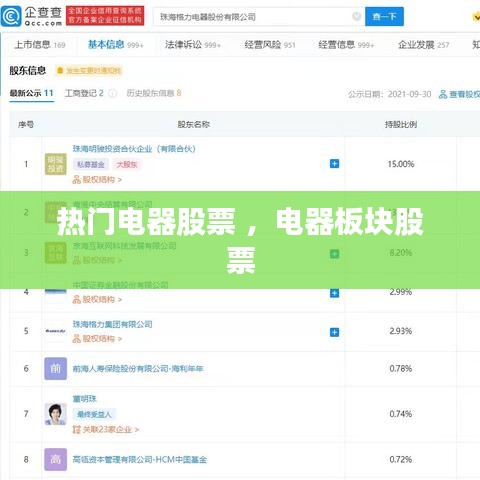Image resolution: width=480 pixels, height=480 pixels.
Task: Open 股权结构 link for the 2.99% row
Action: 97,300
